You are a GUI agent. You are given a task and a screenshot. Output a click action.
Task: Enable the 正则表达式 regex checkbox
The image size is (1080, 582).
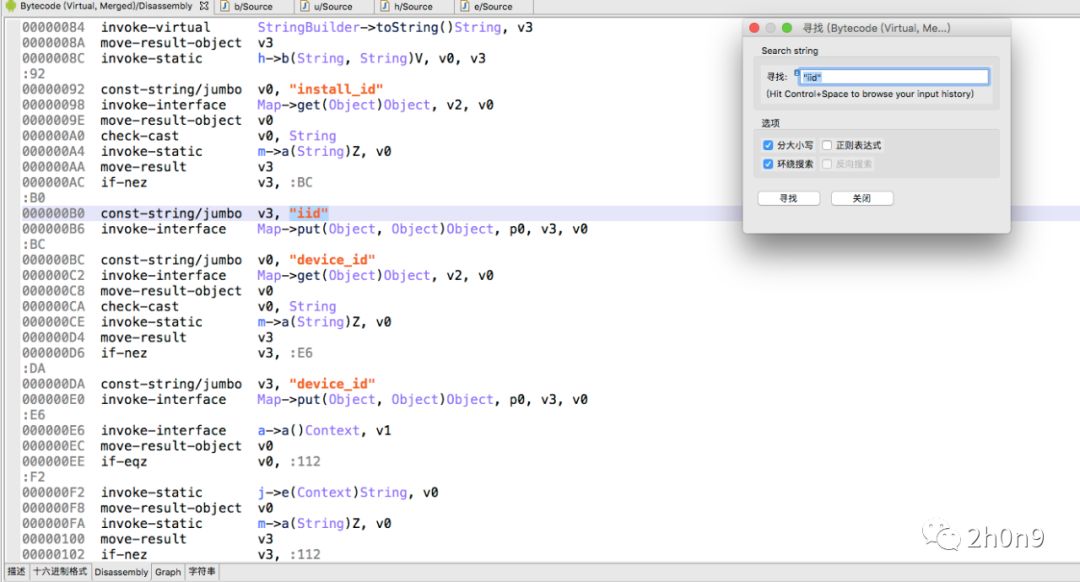pos(827,145)
